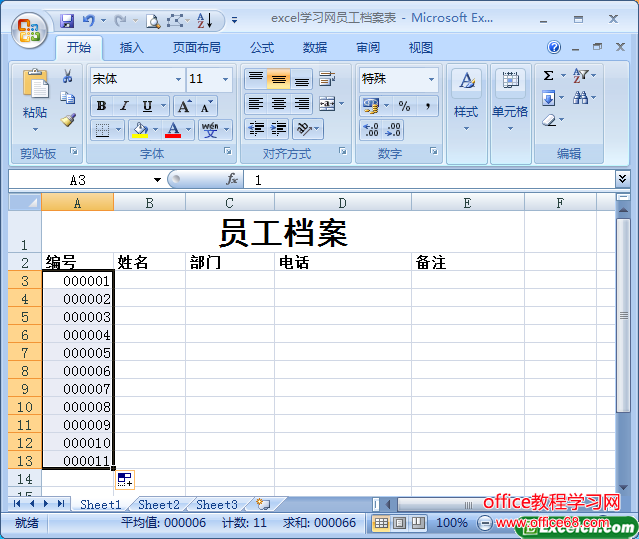Apply comma style to numbers
This screenshot has width=639, height=539.
427,106
